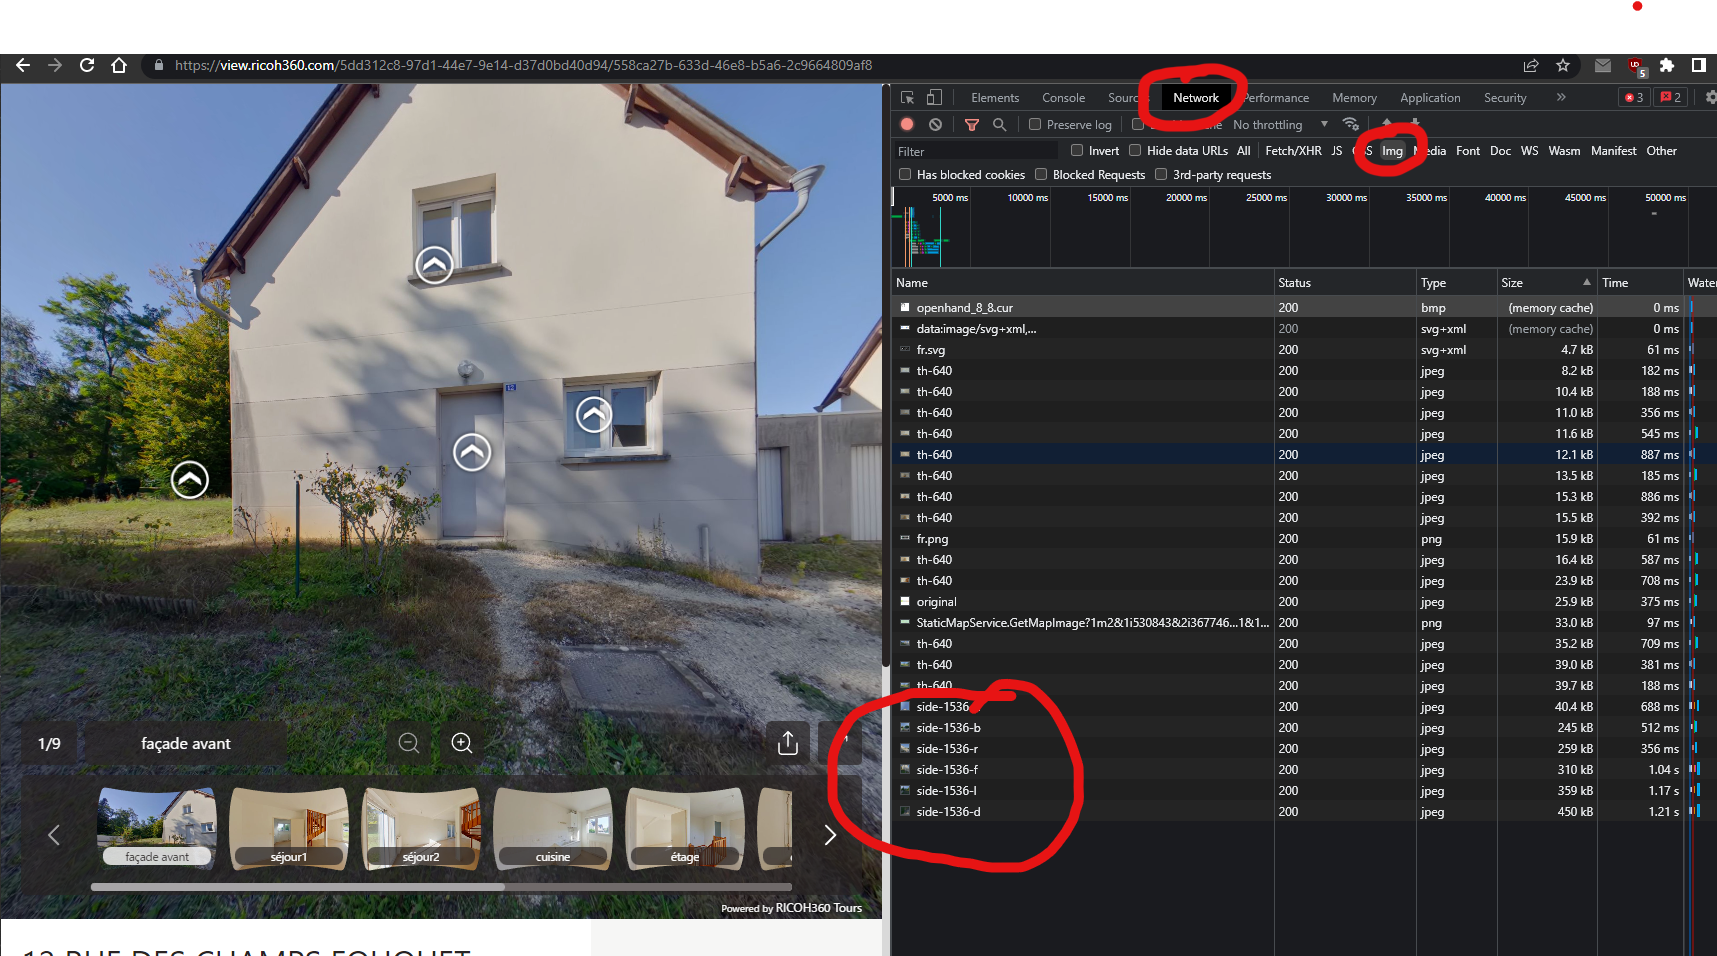Advance thumbnails with the right arrow
The width and height of the screenshot is (1717, 956).
pyautogui.click(x=829, y=835)
